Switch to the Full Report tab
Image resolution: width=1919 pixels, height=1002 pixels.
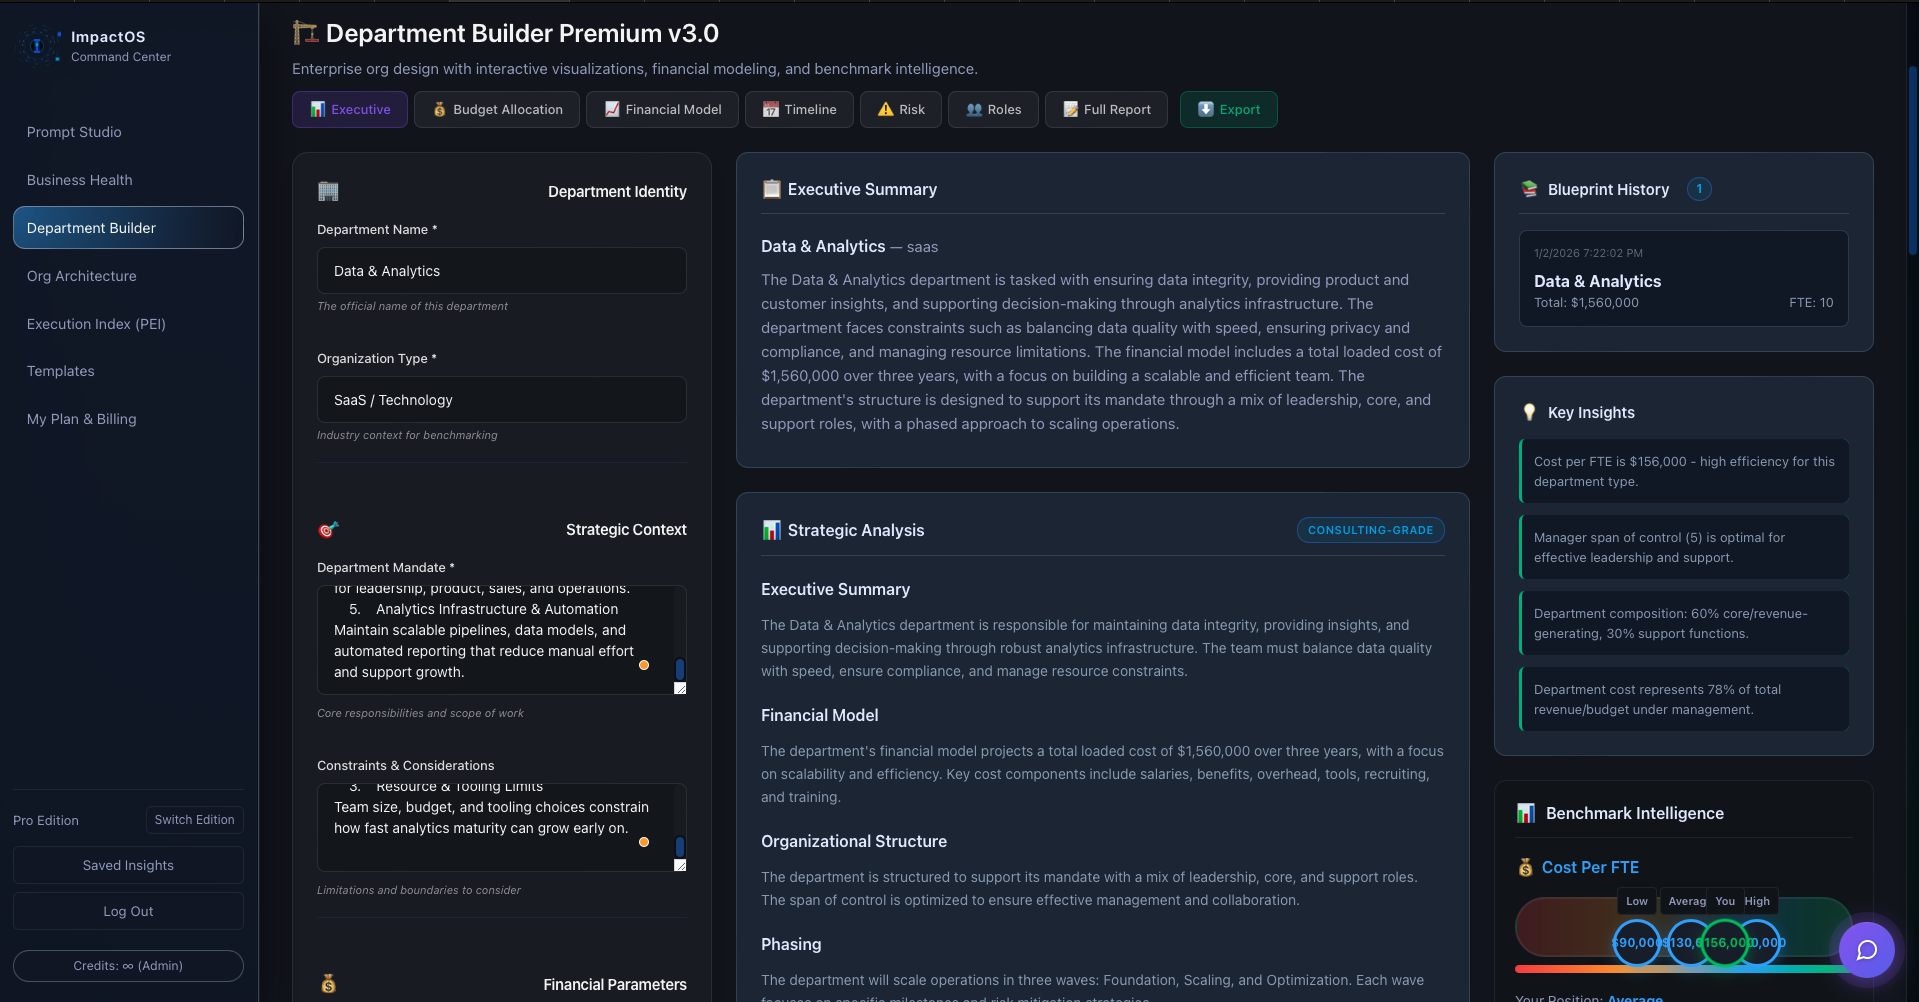1105,109
